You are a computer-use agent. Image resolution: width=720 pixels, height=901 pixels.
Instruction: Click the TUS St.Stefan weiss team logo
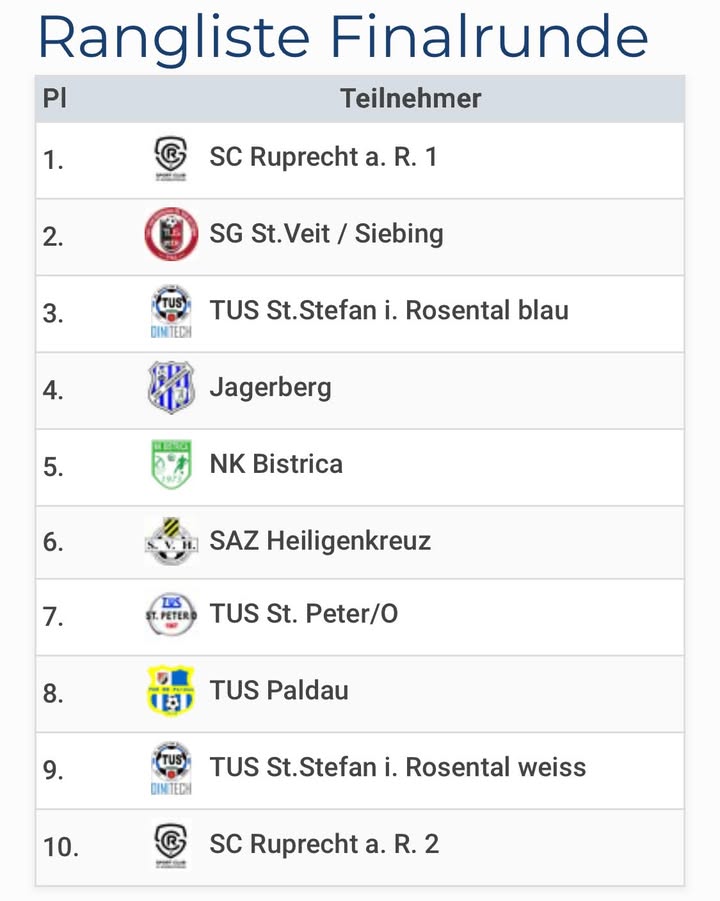(x=170, y=768)
